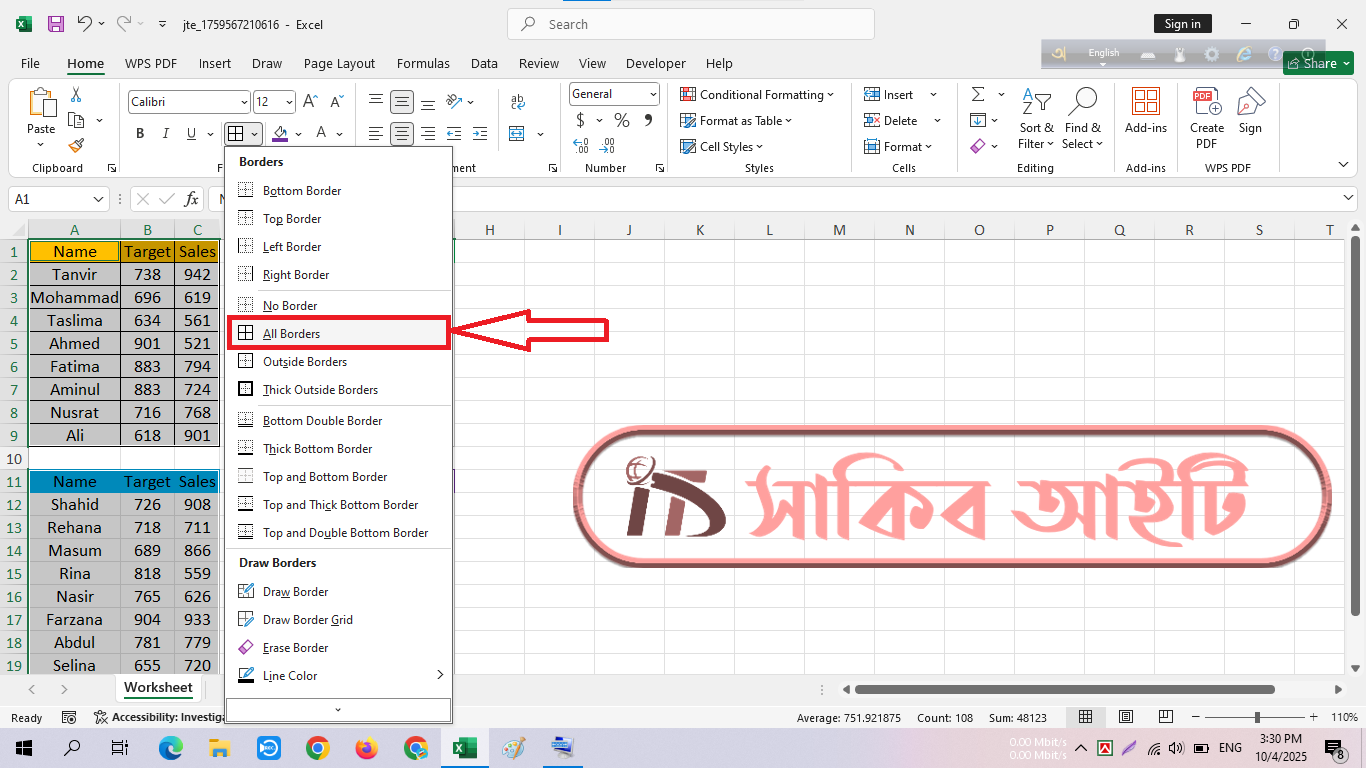Click the Increase Font Size icon
Viewport: 1366px width, 768px height.
(310, 102)
